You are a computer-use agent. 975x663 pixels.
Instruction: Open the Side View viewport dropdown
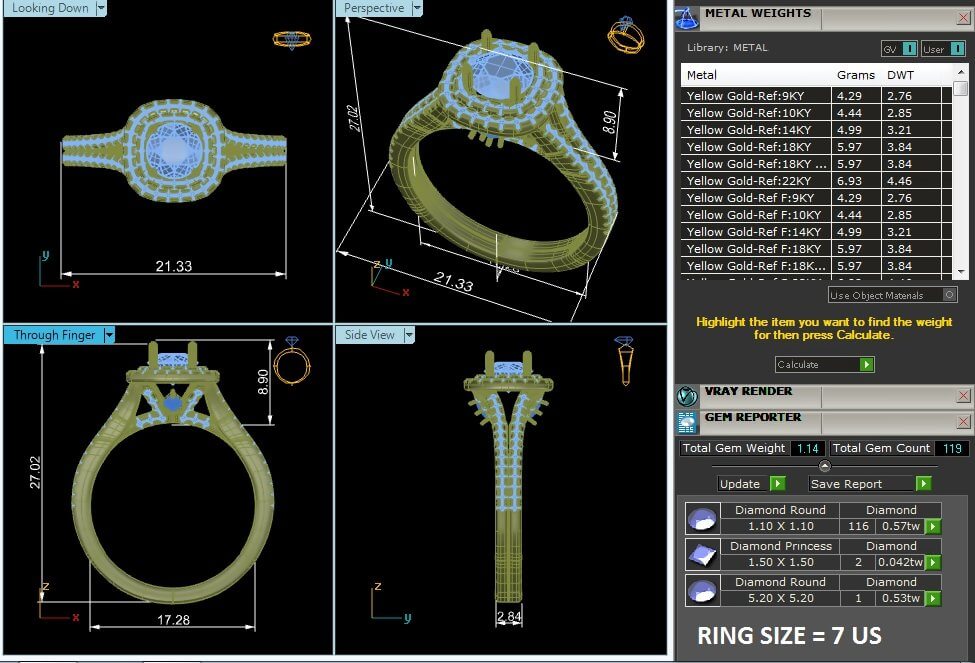point(408,335)
